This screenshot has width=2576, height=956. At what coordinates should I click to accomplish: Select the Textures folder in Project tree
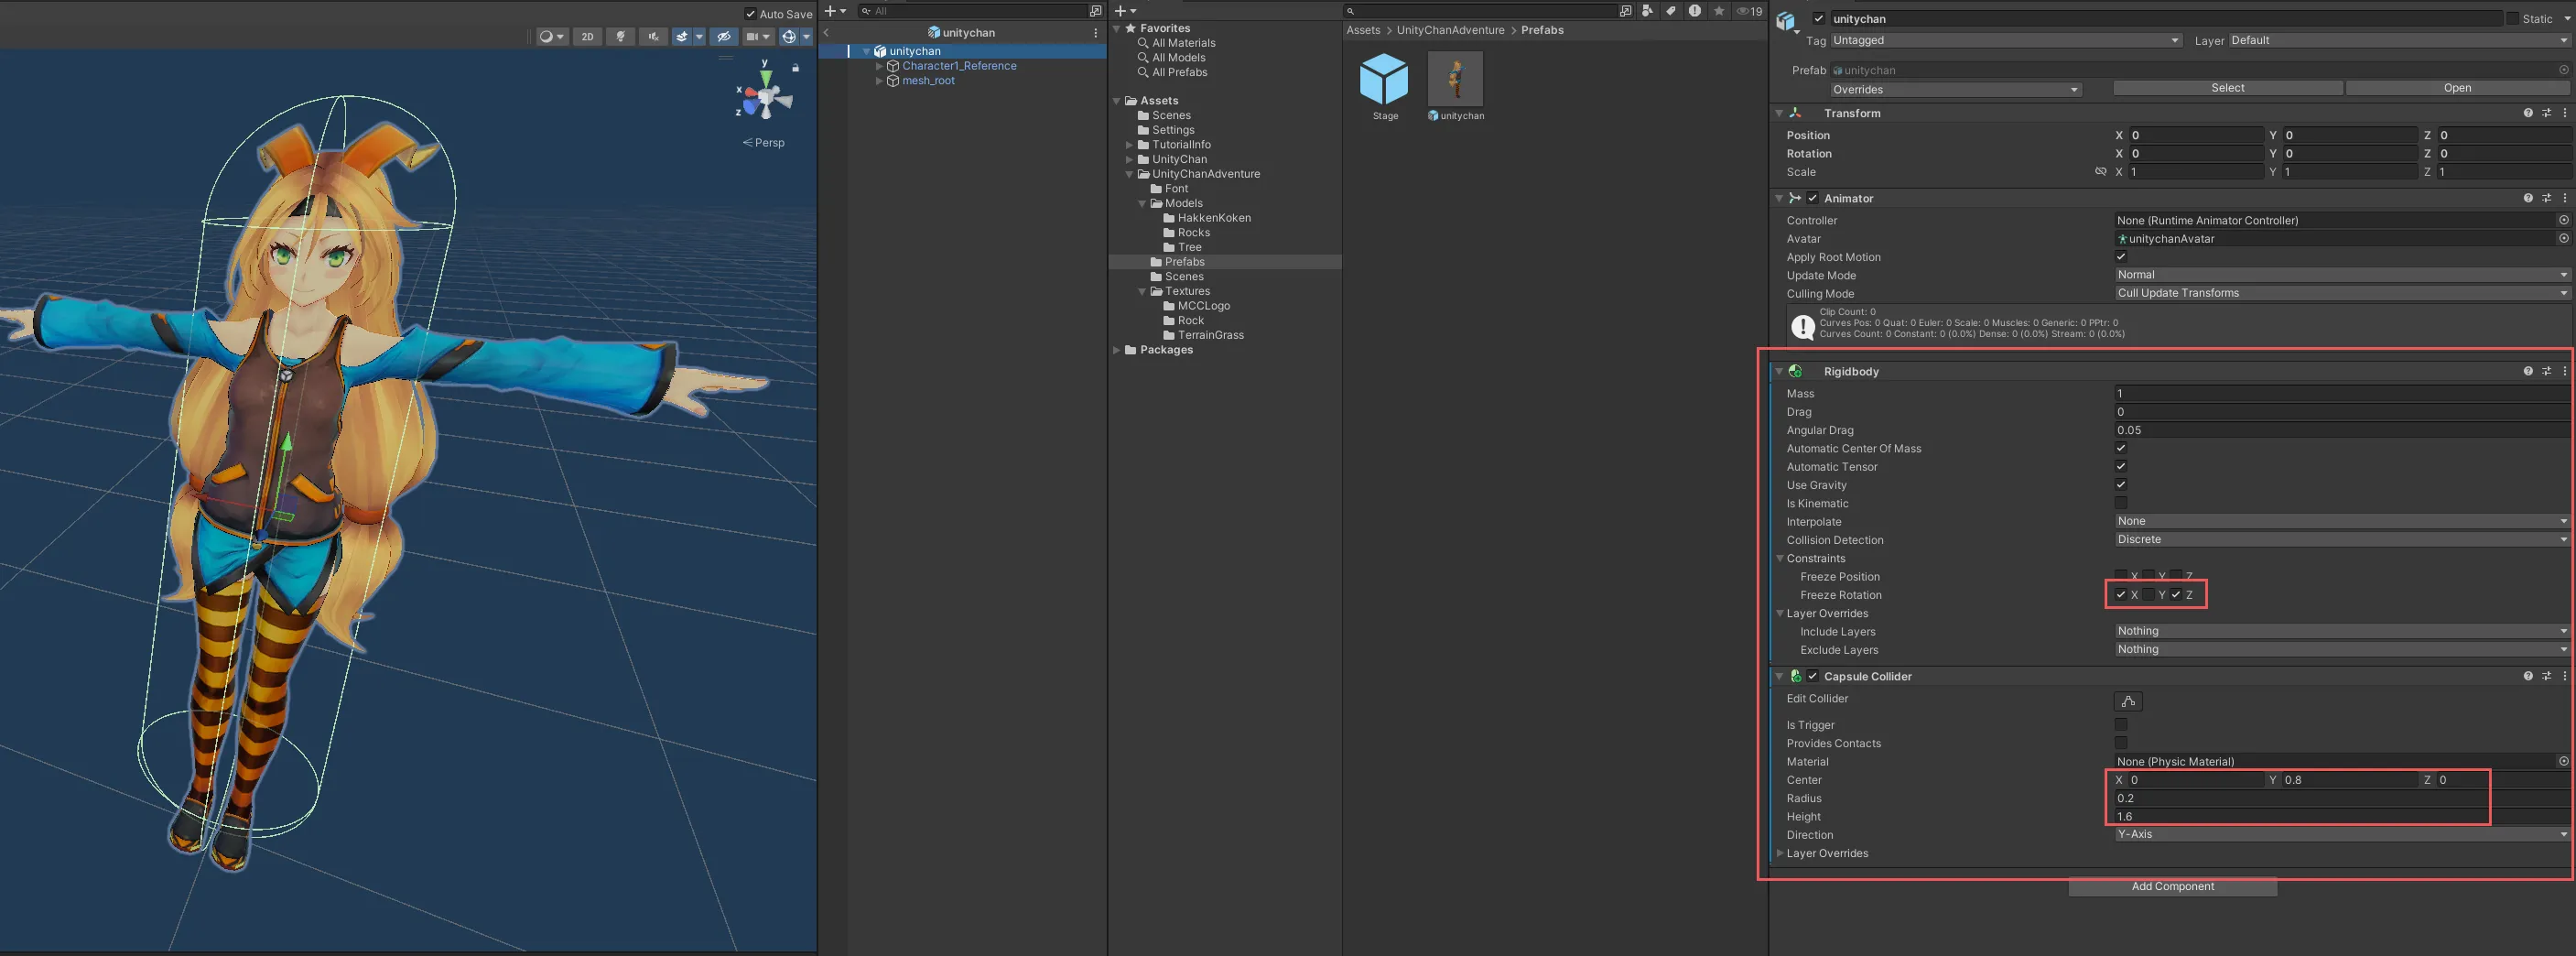[x=1186, y=292]
